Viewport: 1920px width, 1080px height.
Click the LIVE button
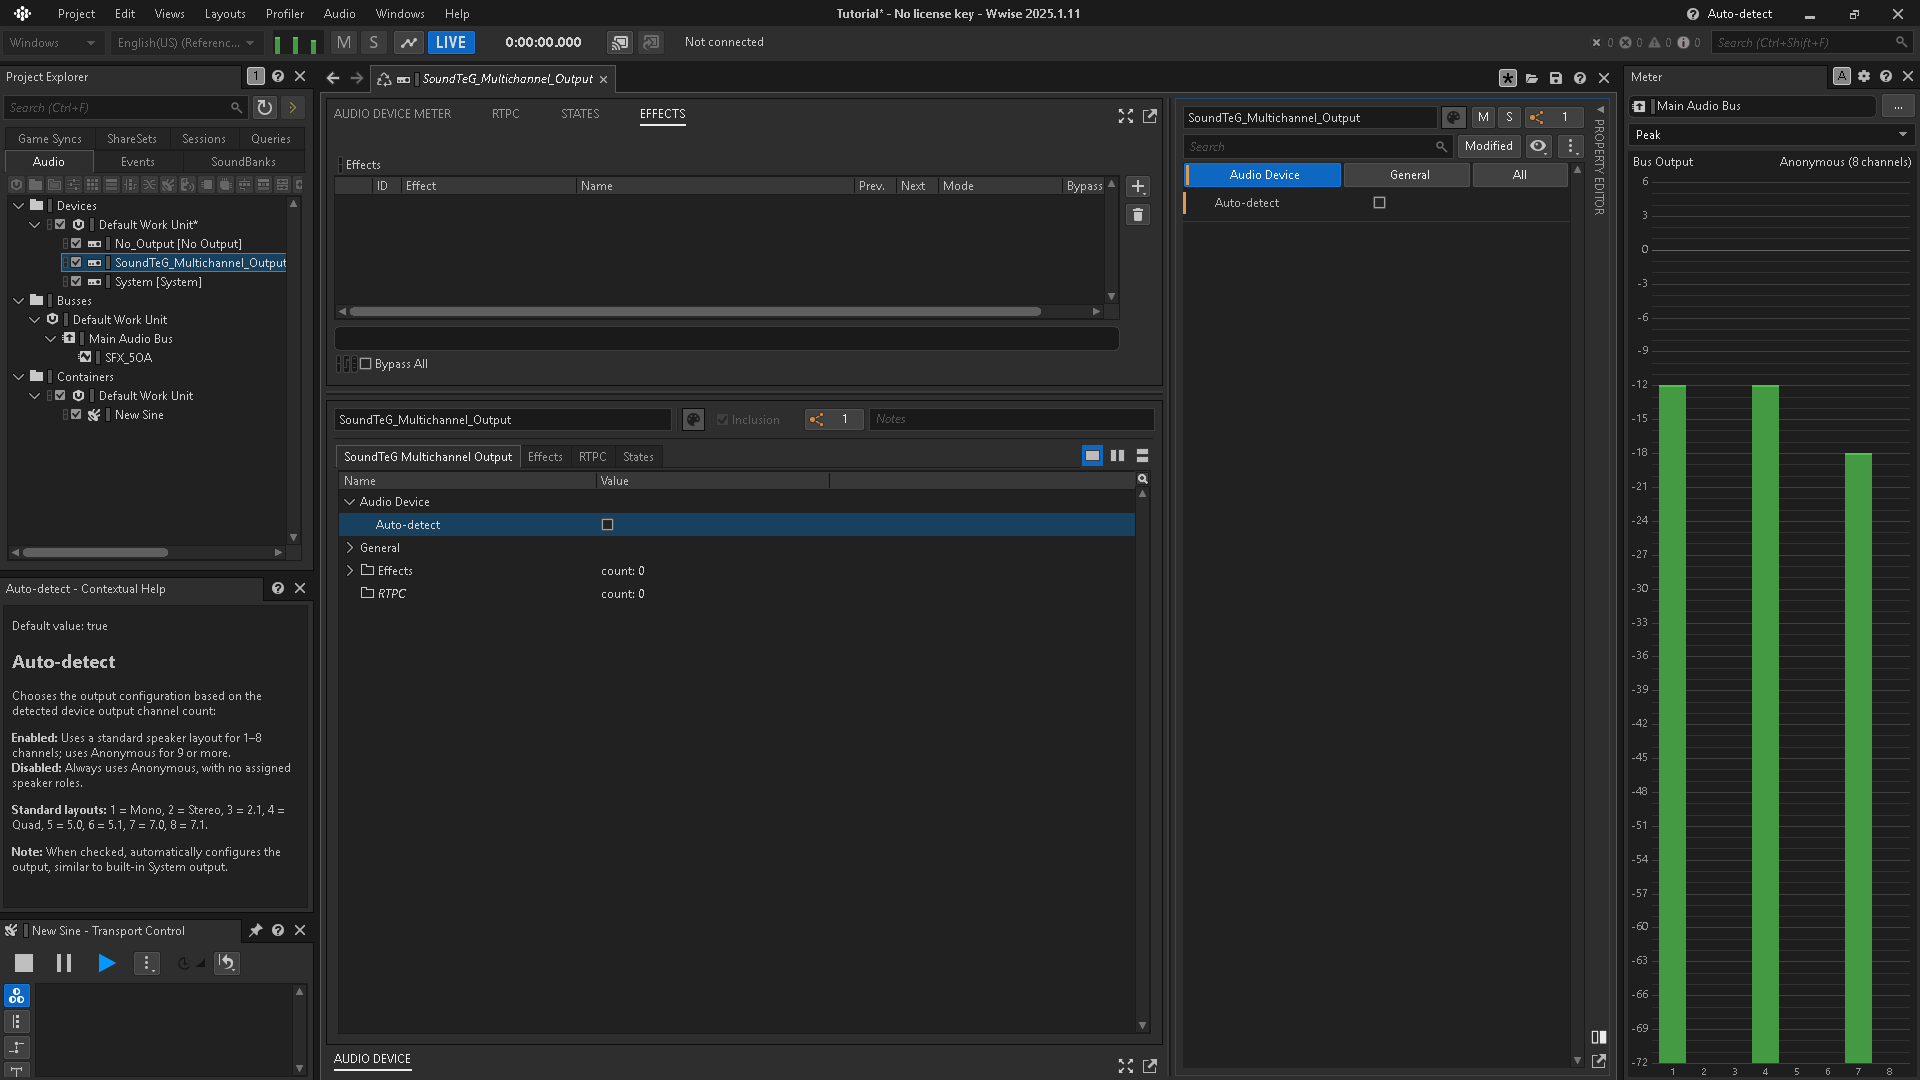point(451,42)
